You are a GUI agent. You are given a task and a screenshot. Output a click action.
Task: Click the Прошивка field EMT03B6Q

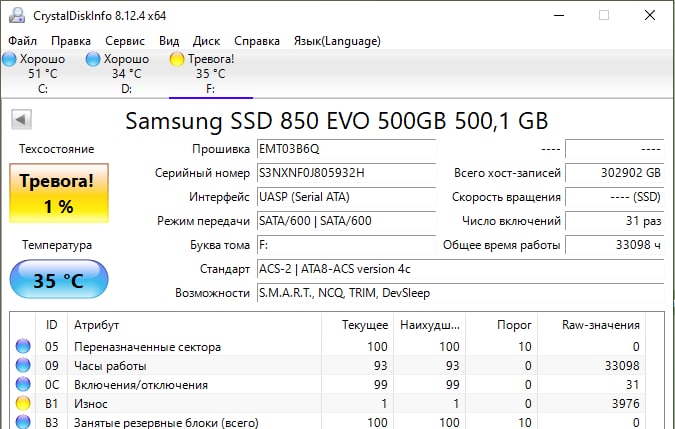(347, 149)
